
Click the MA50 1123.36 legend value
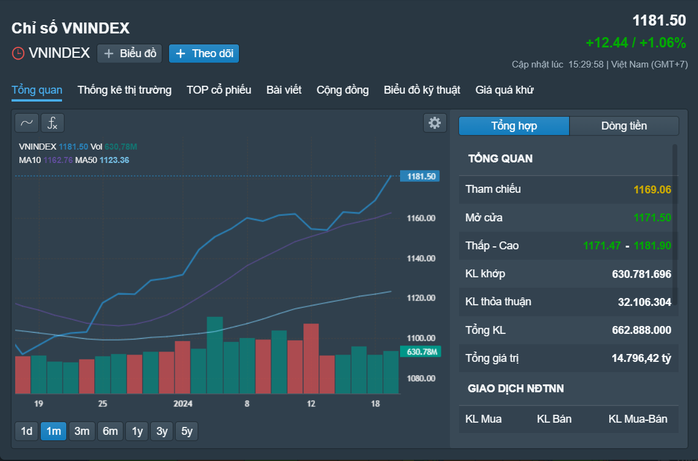click(x=114, y=160)
